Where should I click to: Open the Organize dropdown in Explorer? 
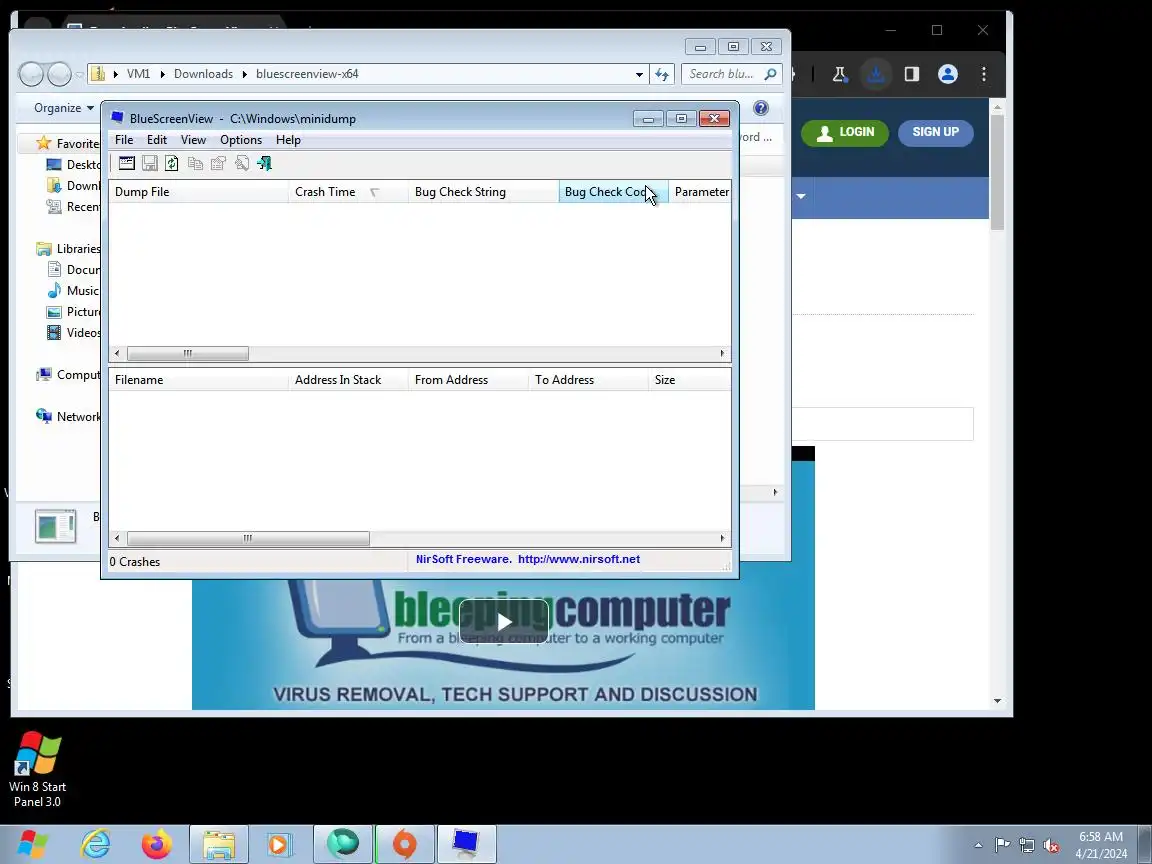click(64, 108)
